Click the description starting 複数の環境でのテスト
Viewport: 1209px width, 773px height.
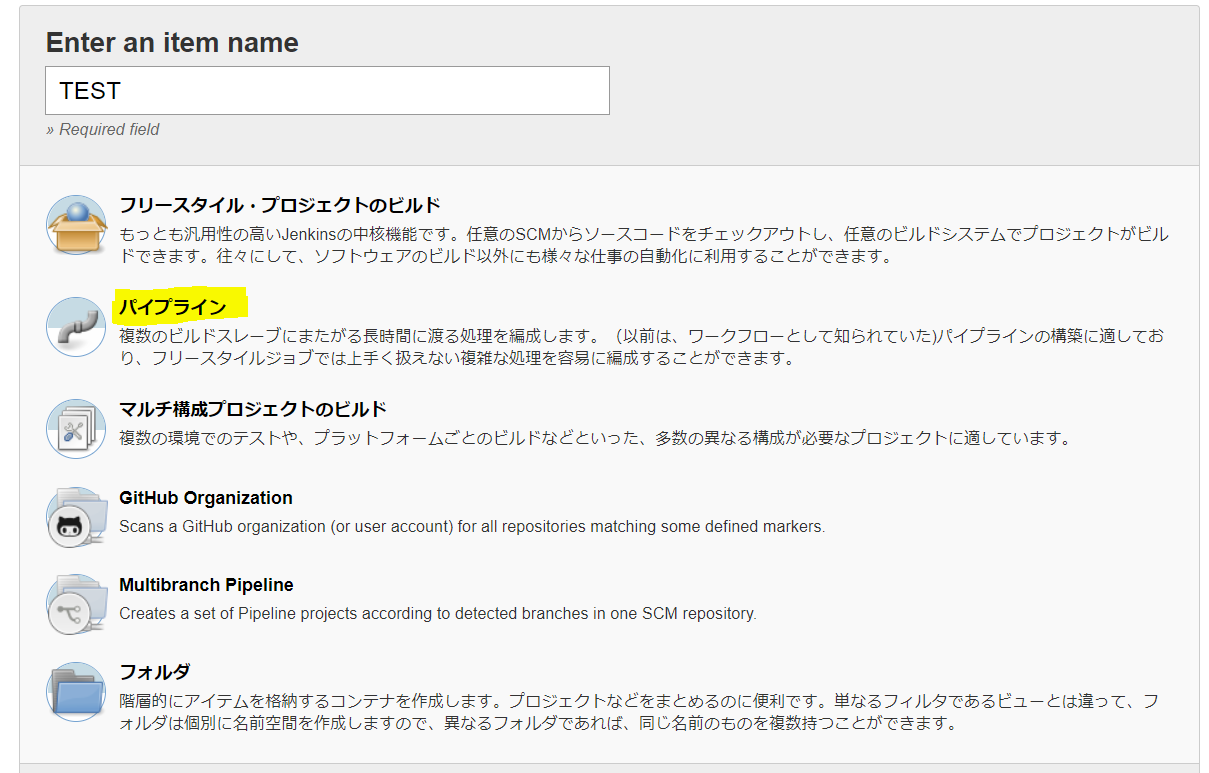click(595, 438)
